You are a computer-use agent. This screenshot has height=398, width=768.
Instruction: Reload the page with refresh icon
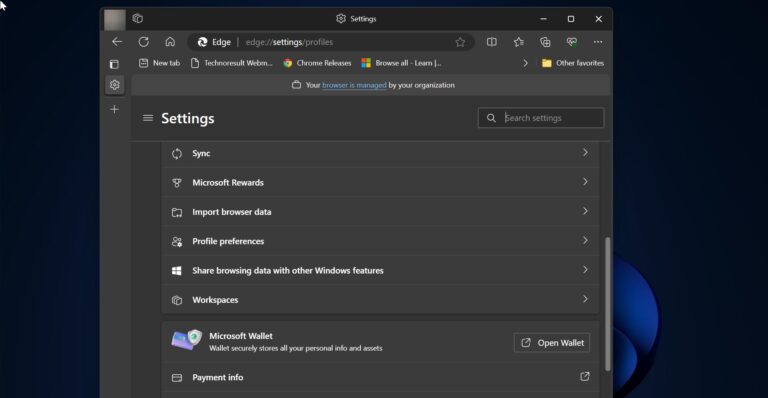pyautogui.click(x=144, y=42)
